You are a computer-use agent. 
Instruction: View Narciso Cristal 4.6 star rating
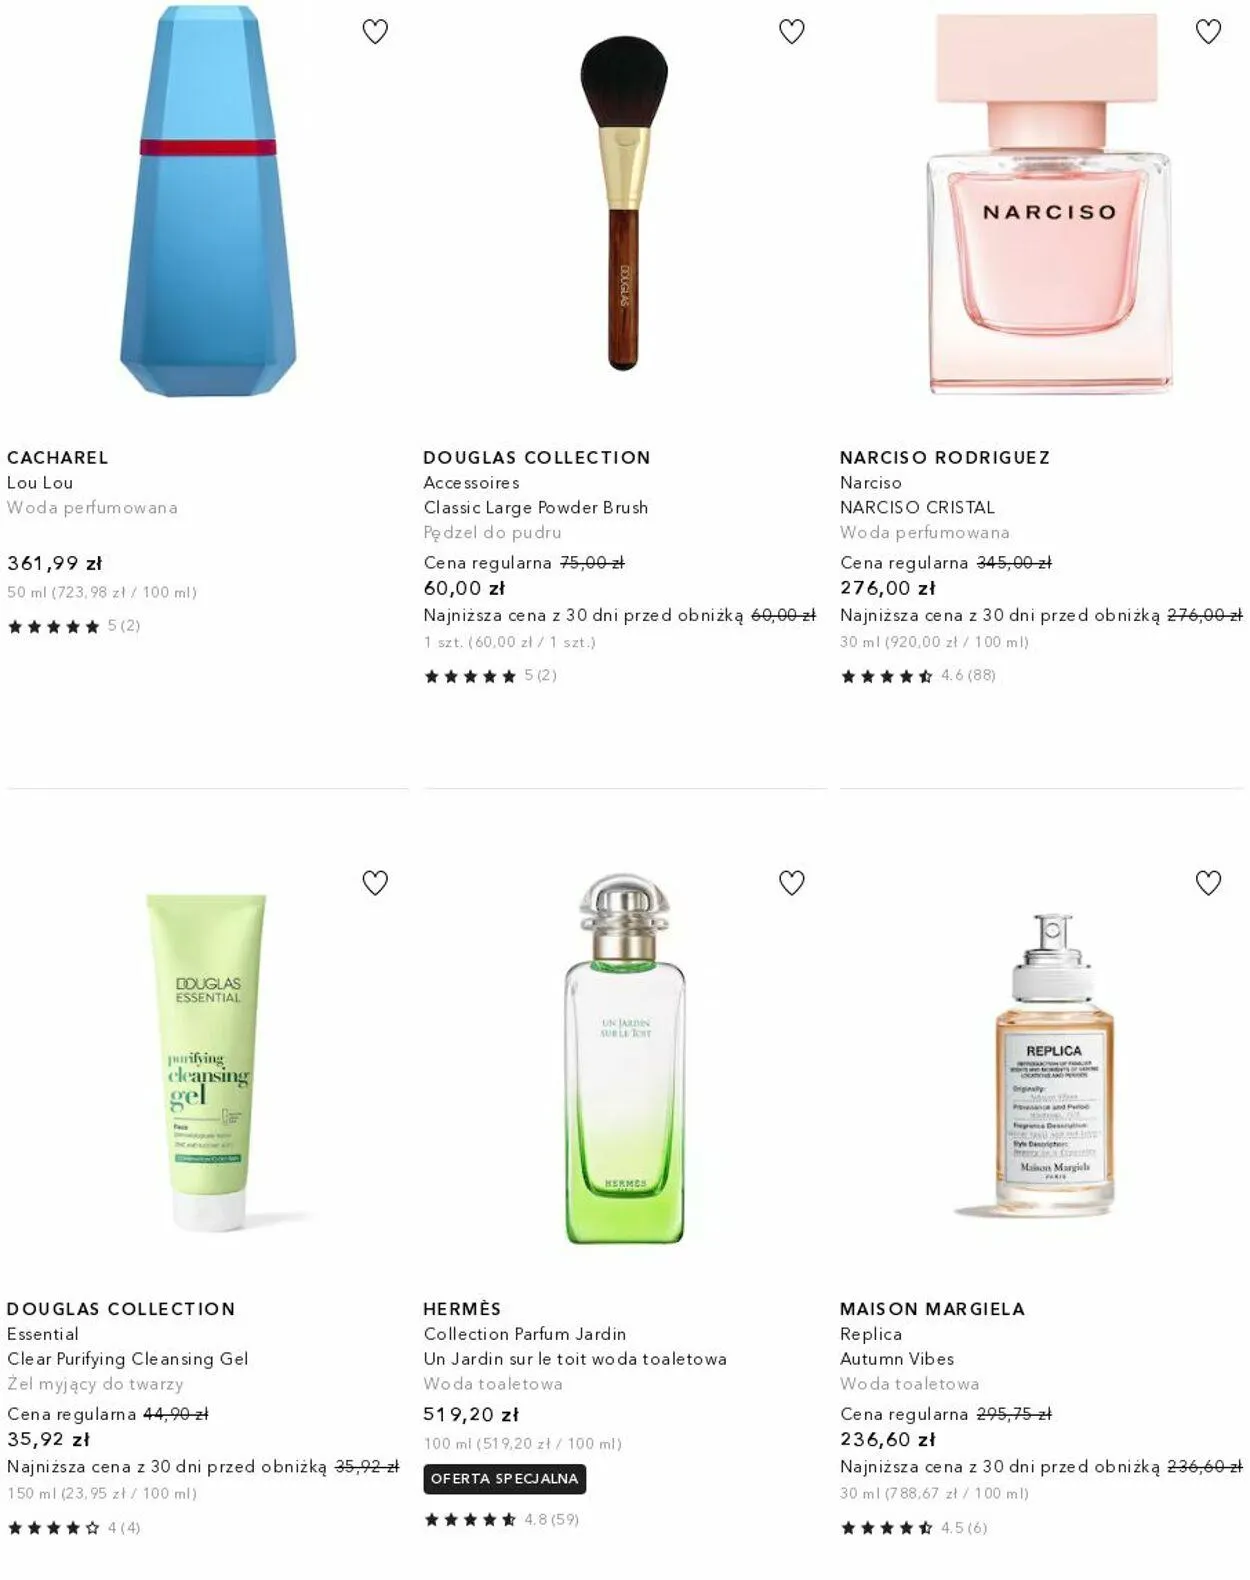tap(918, 676)
